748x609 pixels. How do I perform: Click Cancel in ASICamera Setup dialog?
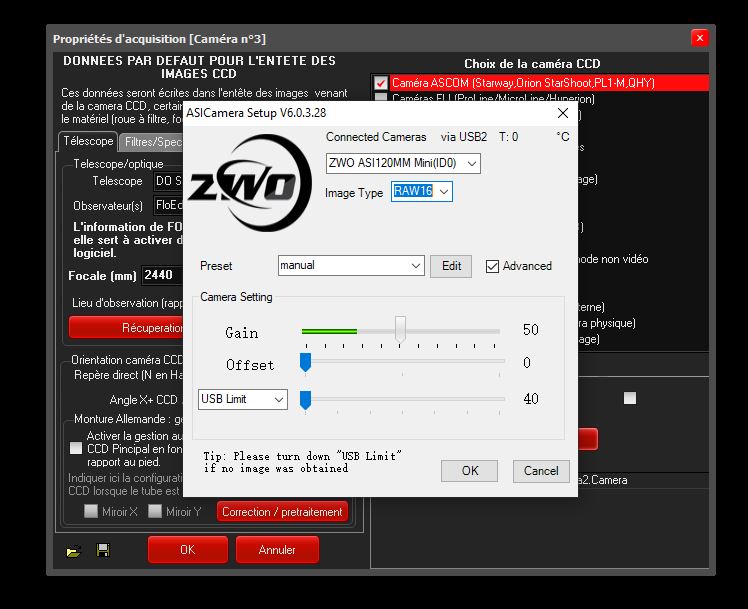click(541, 470)
